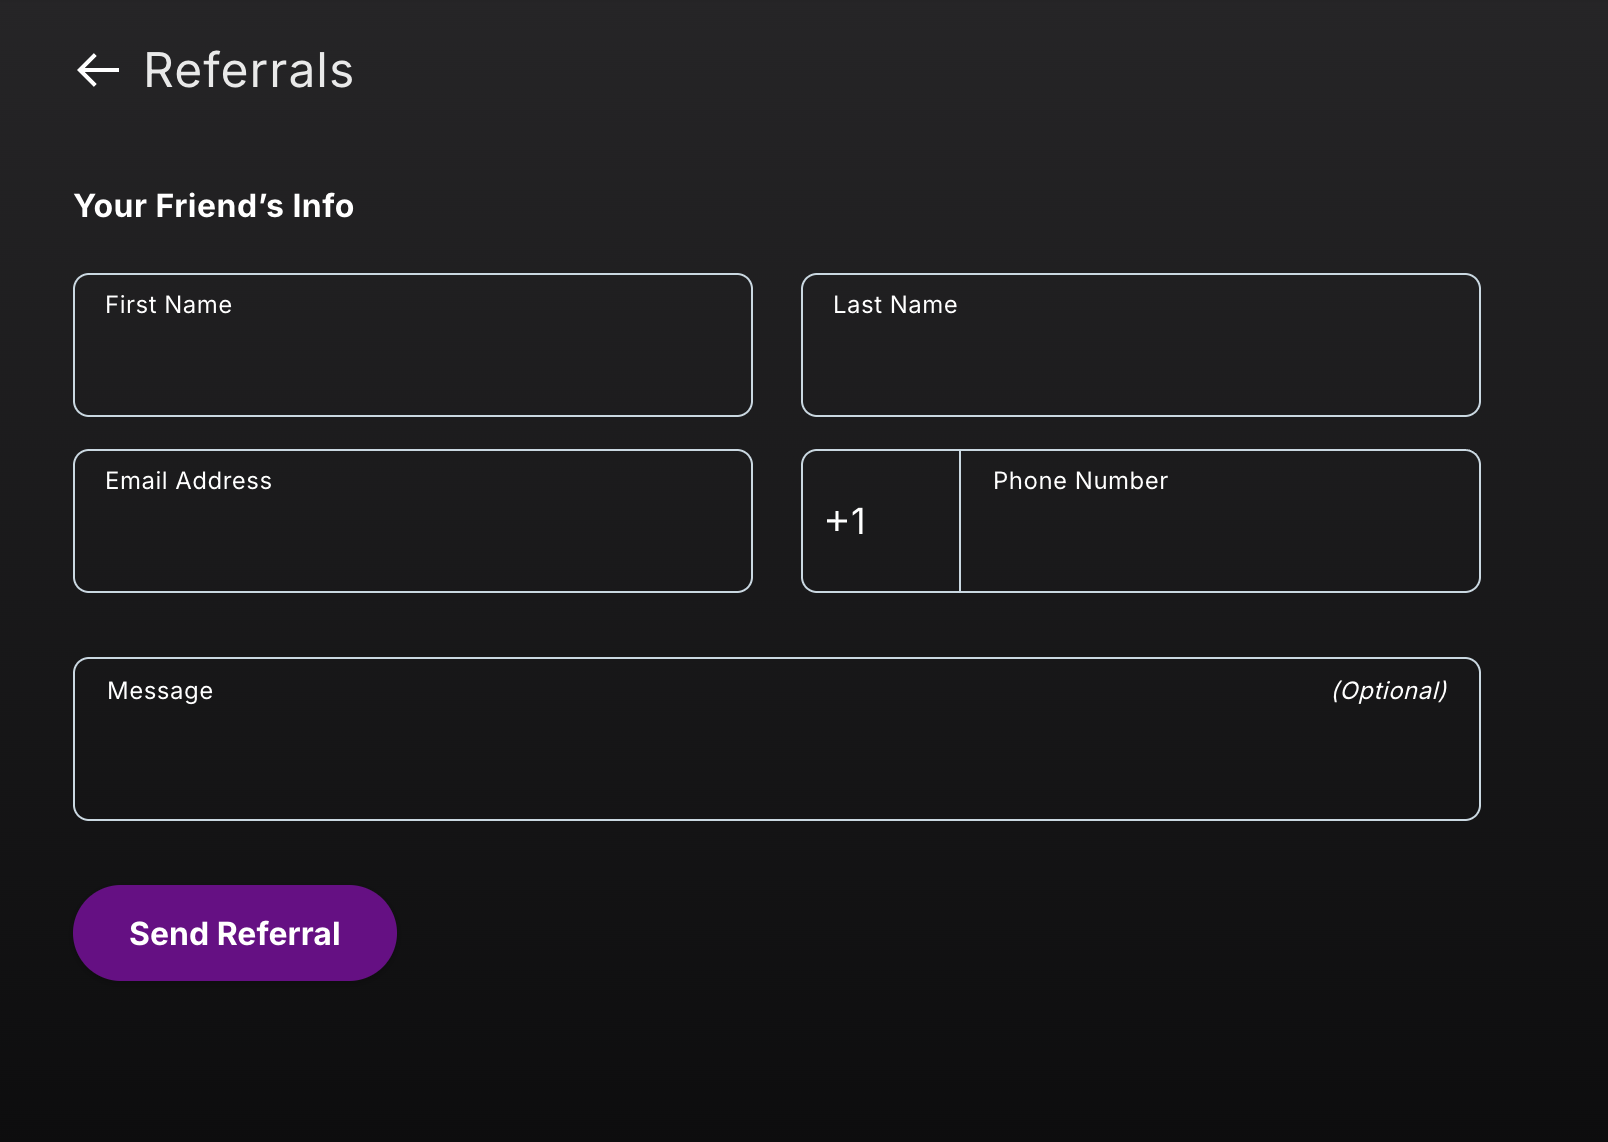Select the Email Address field
1608x1142 pixels.
(413, 521)
